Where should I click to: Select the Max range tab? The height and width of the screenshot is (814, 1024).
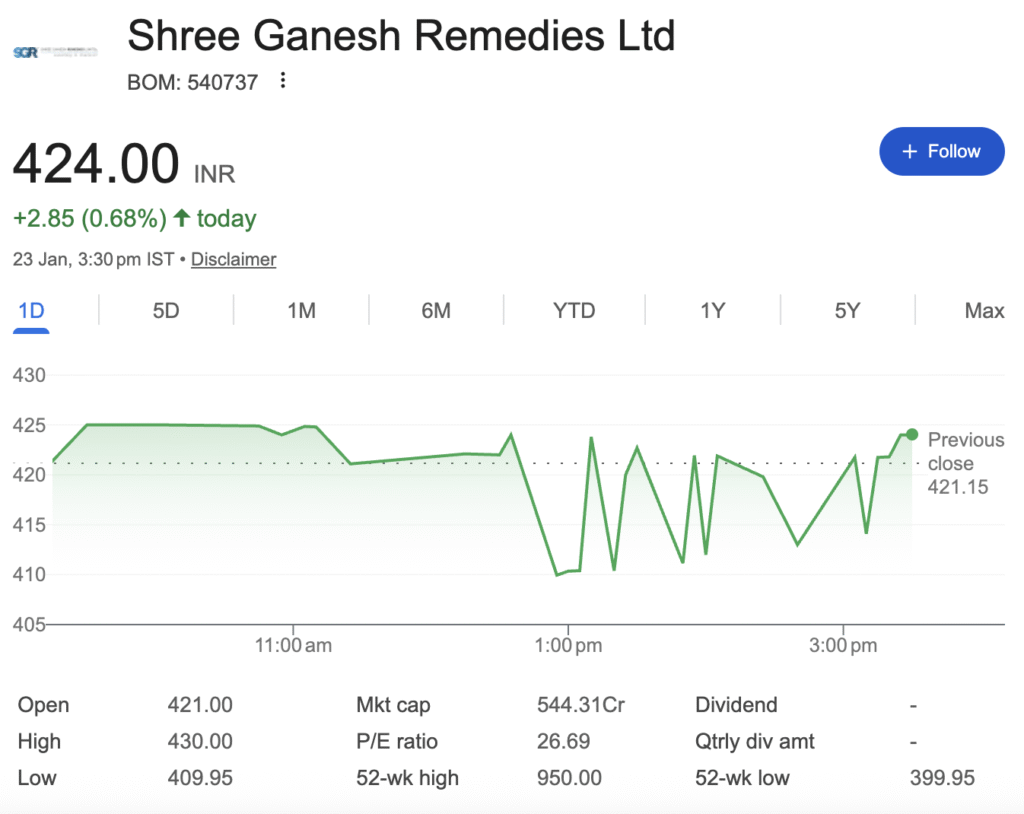pyautogui.click(x=984, y=311)
